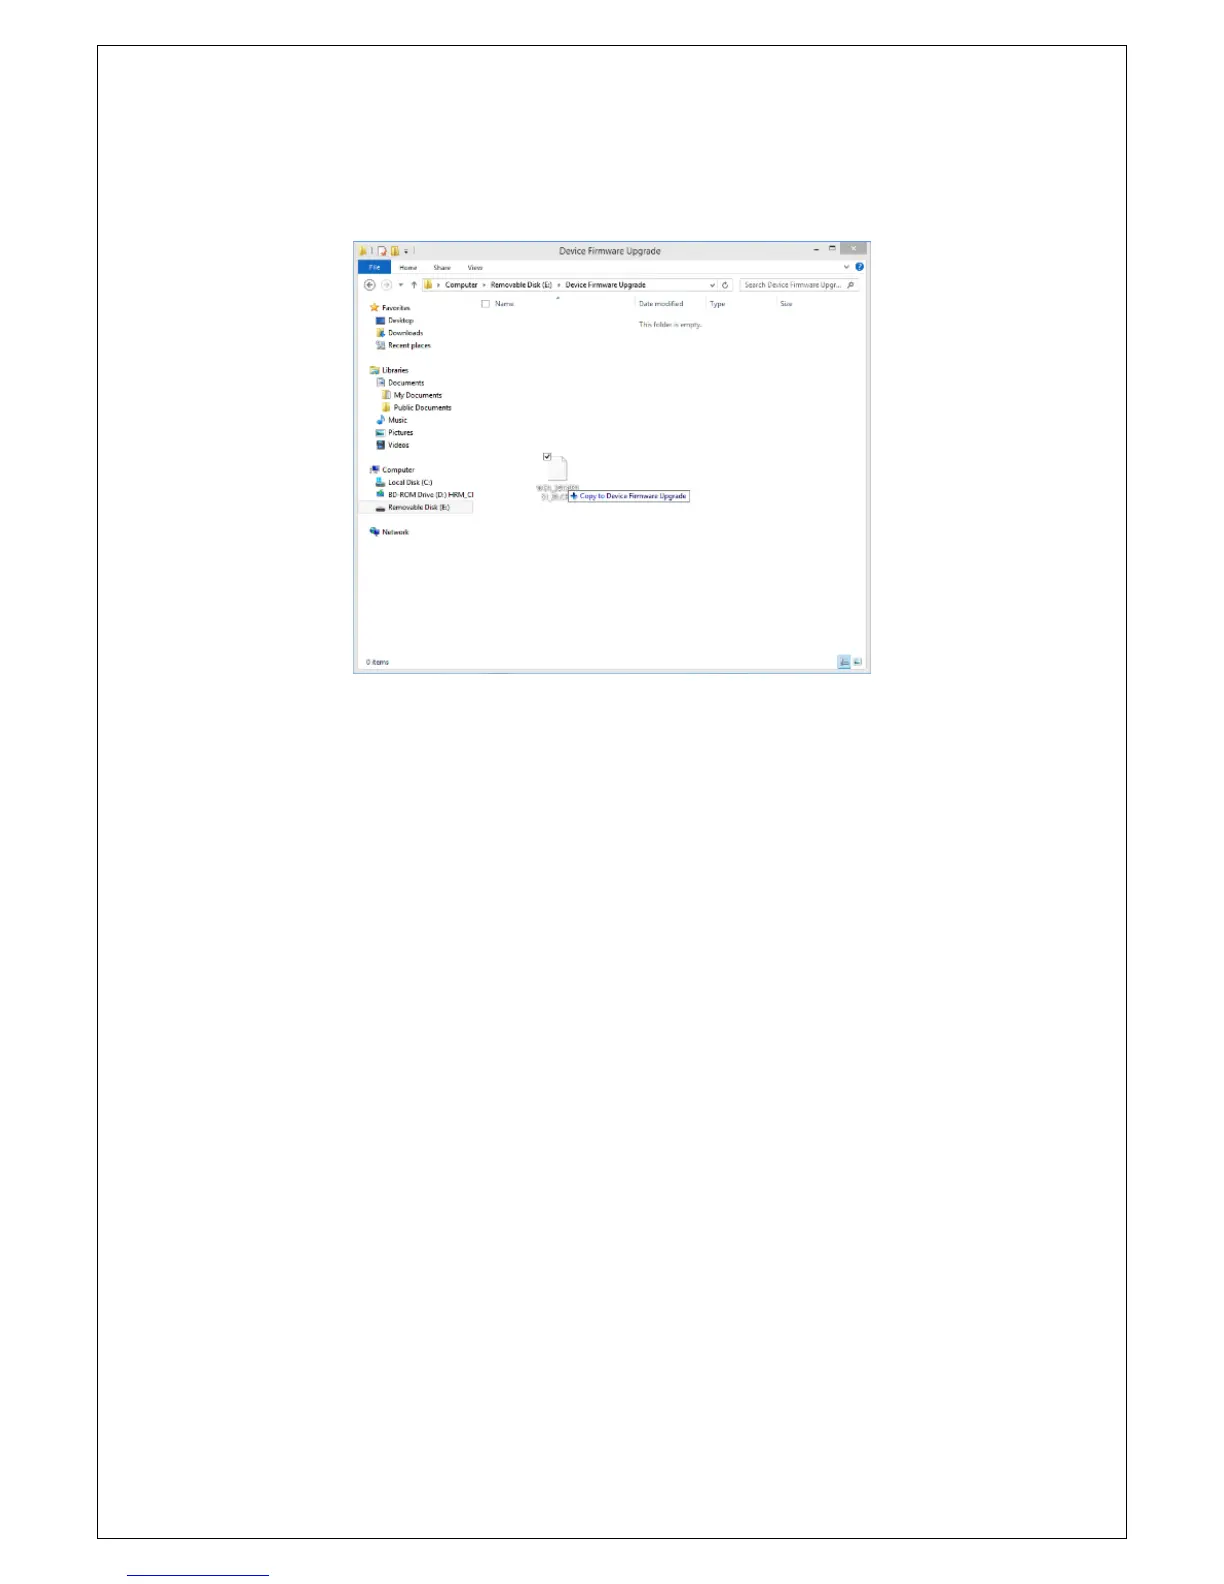The width and height of the screenshot is (1224, 1584).
Task: Click the '0 items' status text
Action: (x=378, y=662)
